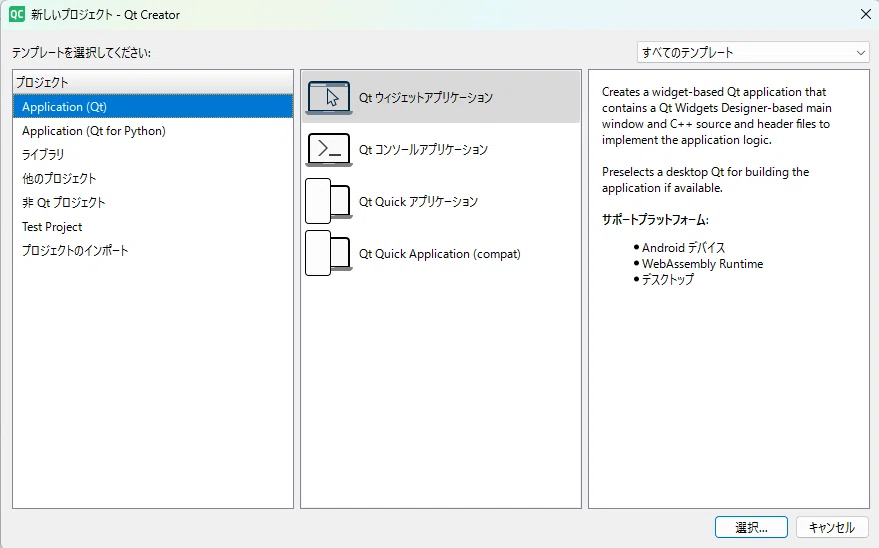
Task: Open the すべてのテンプレート dropdown
Action: click(x=753, y=53)
